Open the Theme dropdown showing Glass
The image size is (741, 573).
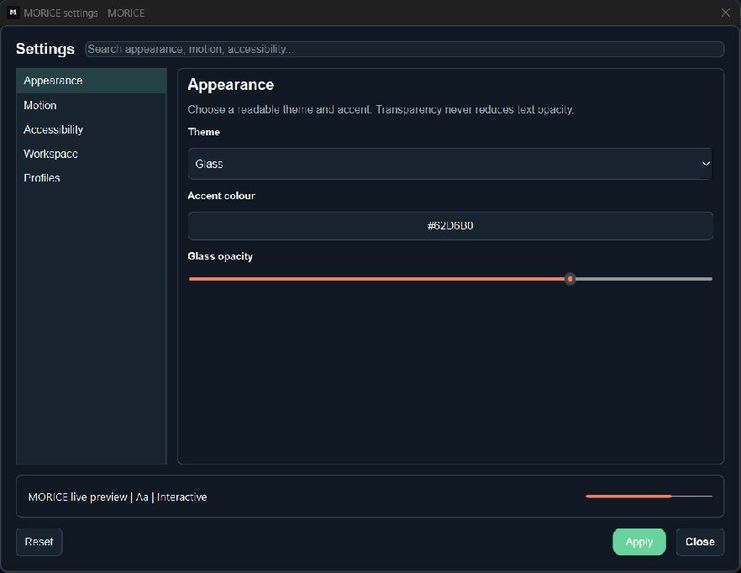coord(450,163)
